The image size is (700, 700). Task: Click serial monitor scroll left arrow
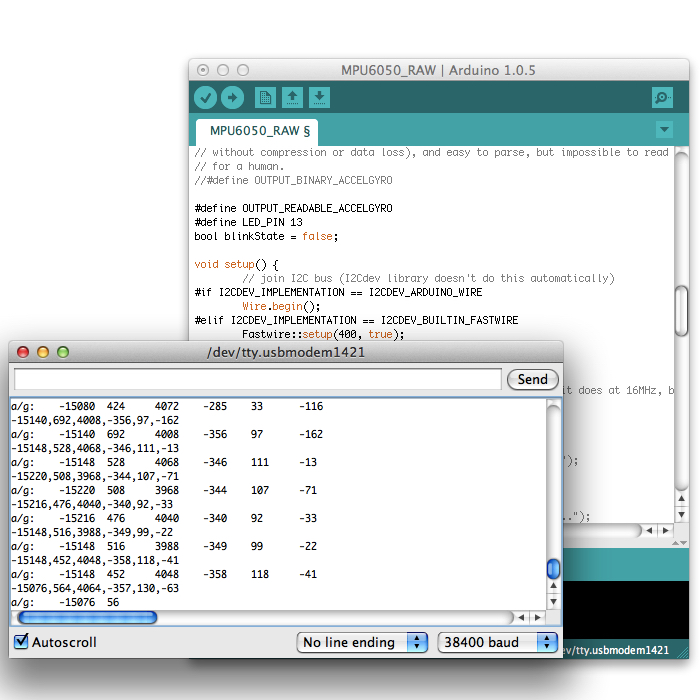point(521,617)
